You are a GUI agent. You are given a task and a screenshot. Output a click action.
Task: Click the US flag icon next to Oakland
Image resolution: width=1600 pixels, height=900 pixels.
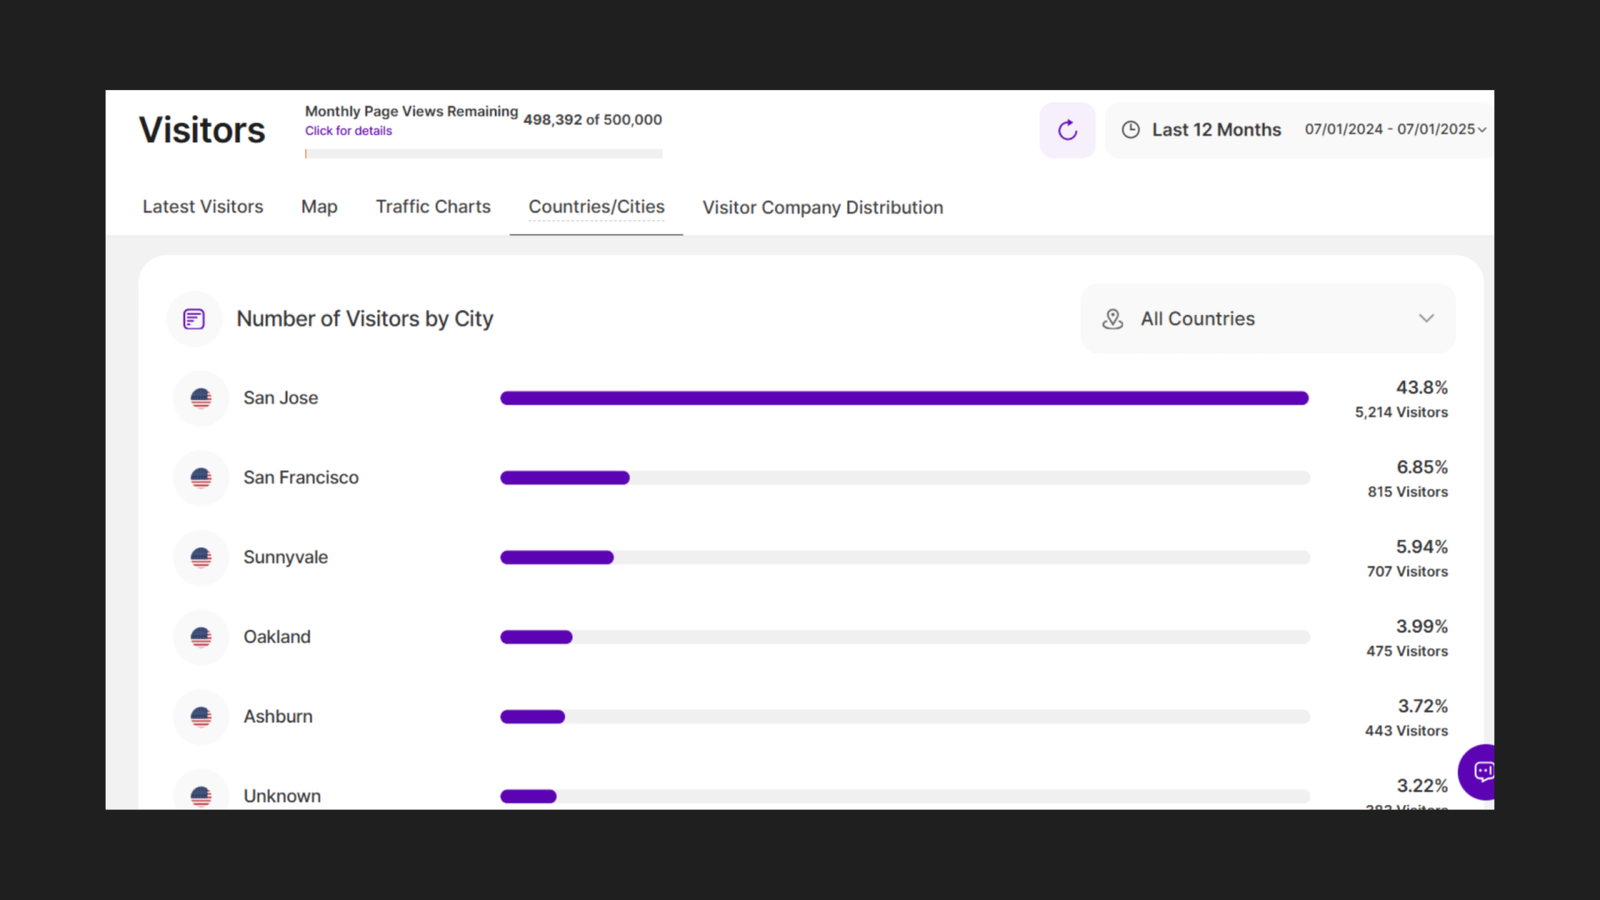[201, 637]
